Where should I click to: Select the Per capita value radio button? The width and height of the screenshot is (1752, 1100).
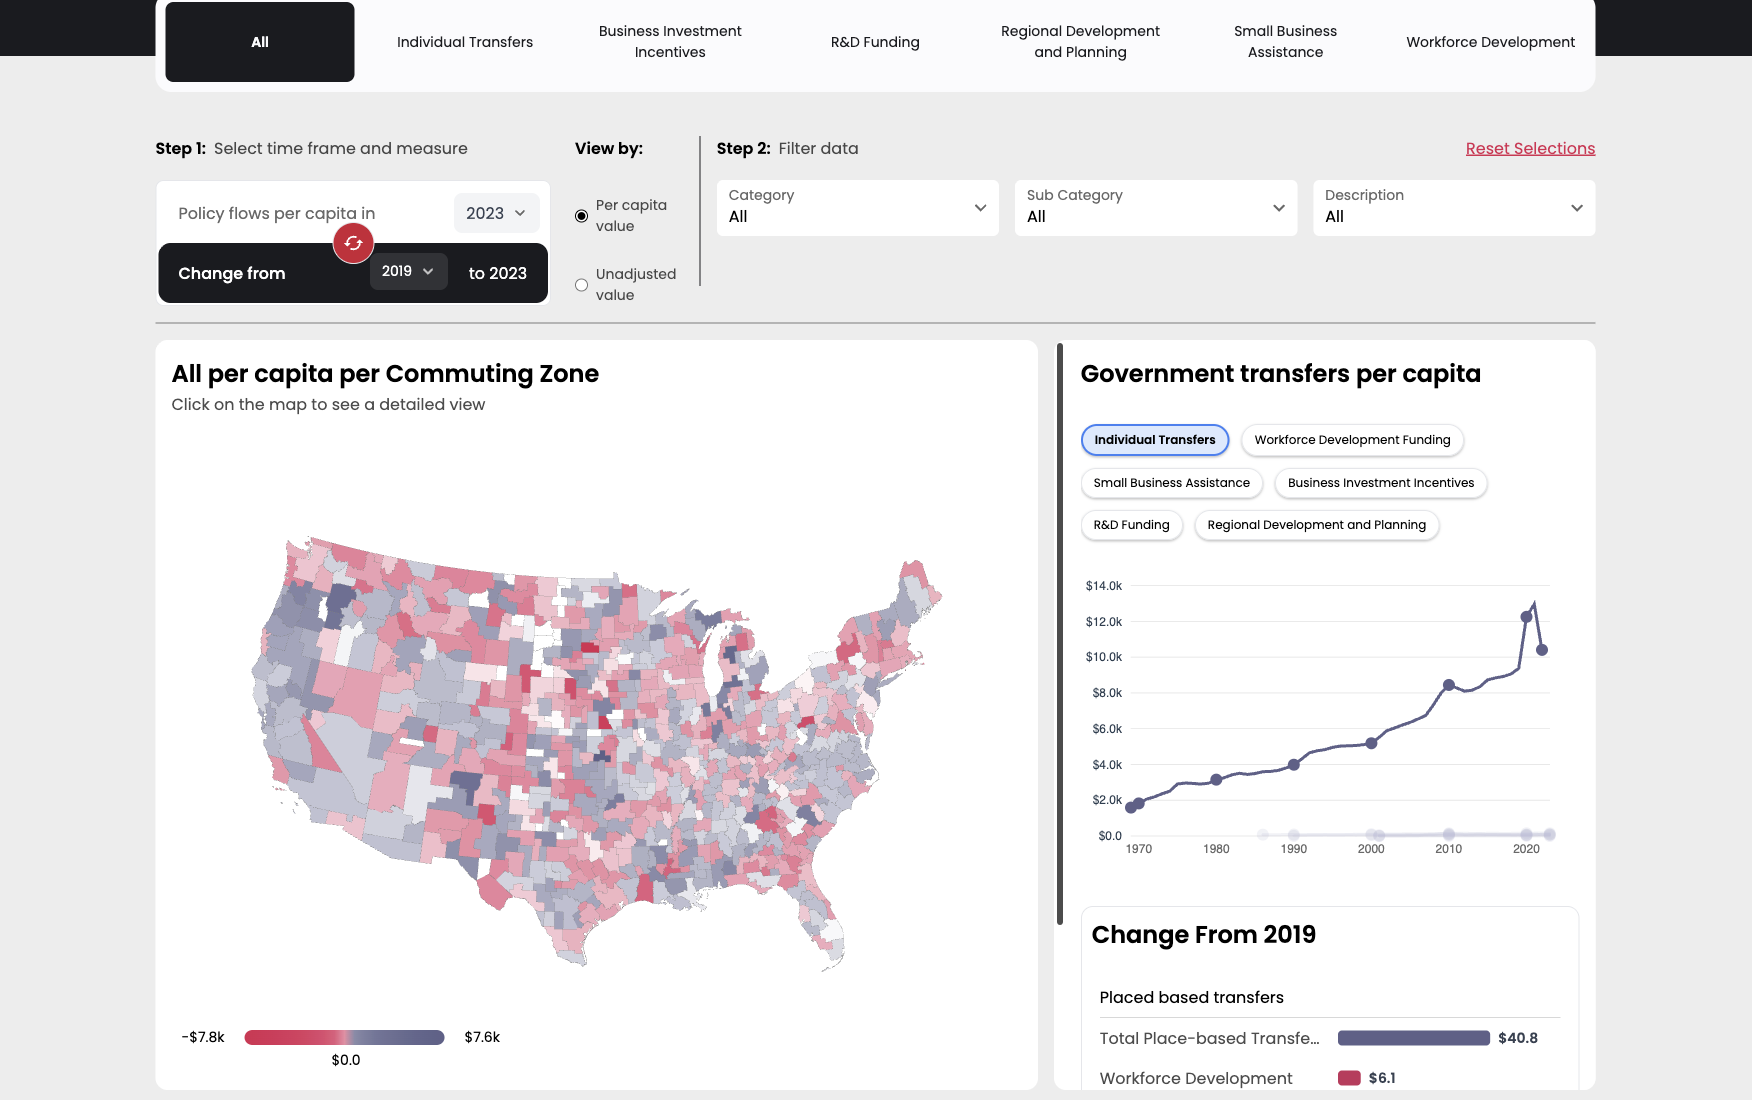(581, 216)
